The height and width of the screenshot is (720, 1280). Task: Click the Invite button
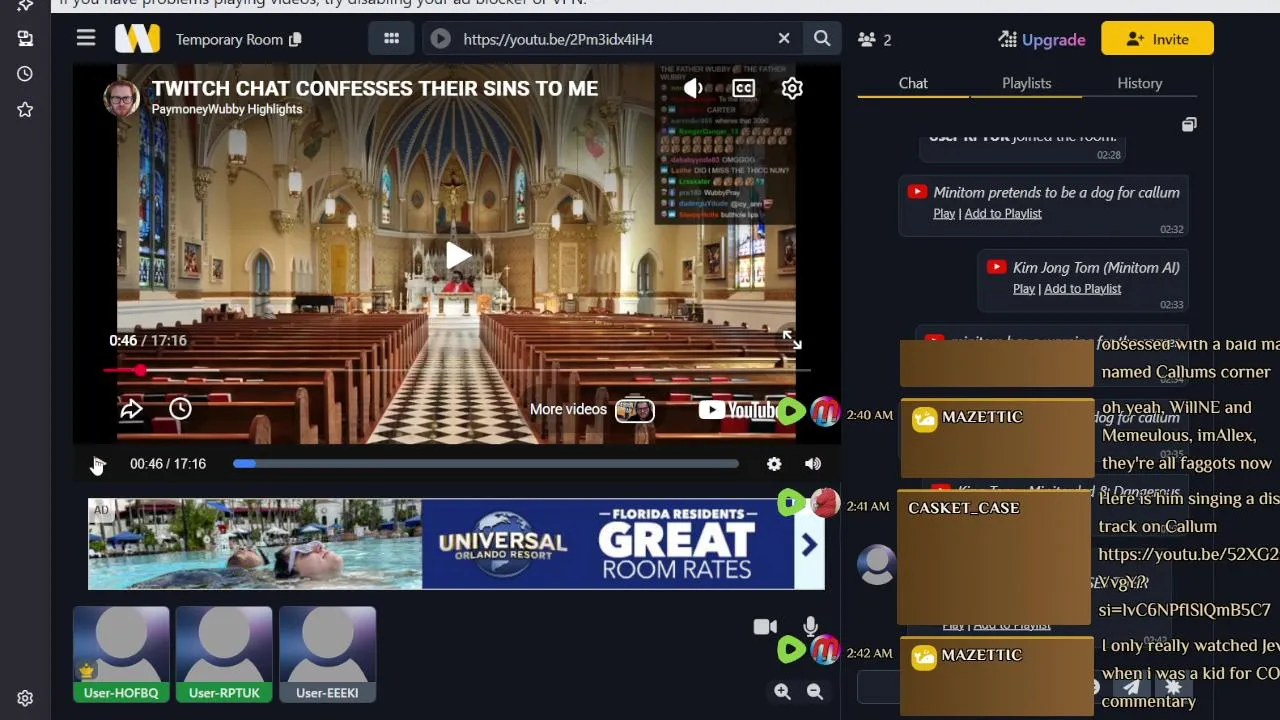pos(1157,39)
